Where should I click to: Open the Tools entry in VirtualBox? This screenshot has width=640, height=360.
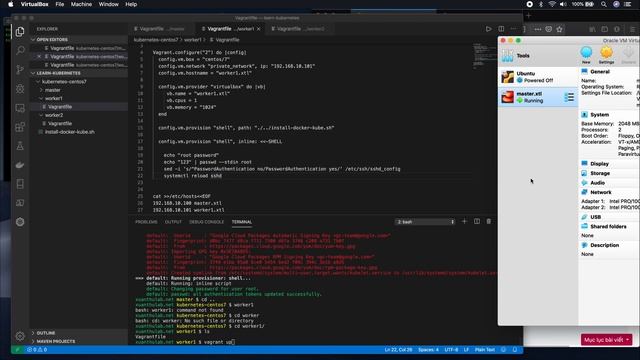click(x=538, y=56)
